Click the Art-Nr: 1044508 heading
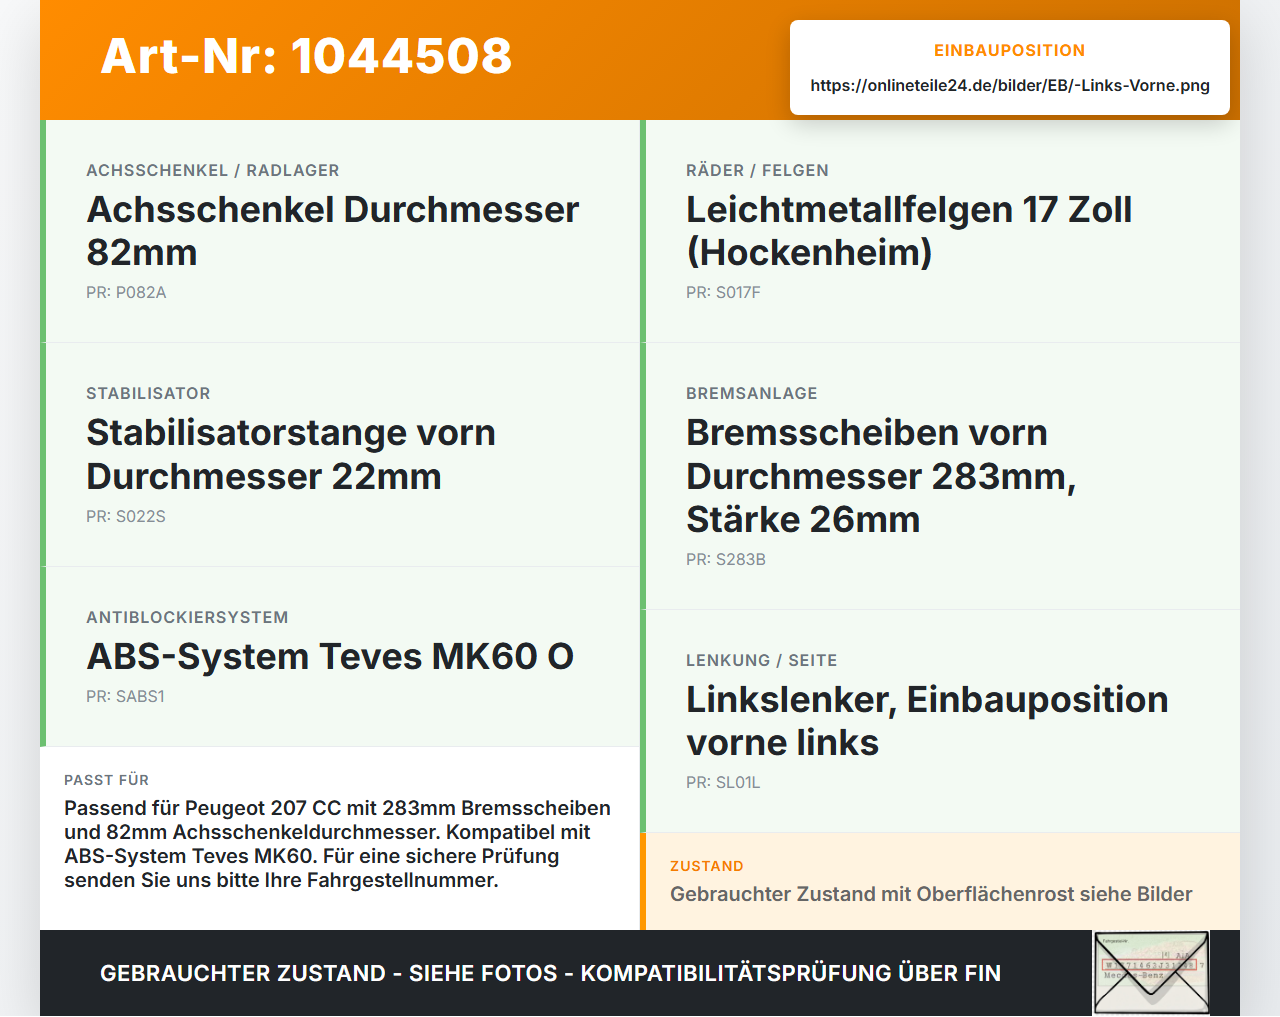Image resolution: width=1280 pixels, height=1017 pixels. pos(306,56)
